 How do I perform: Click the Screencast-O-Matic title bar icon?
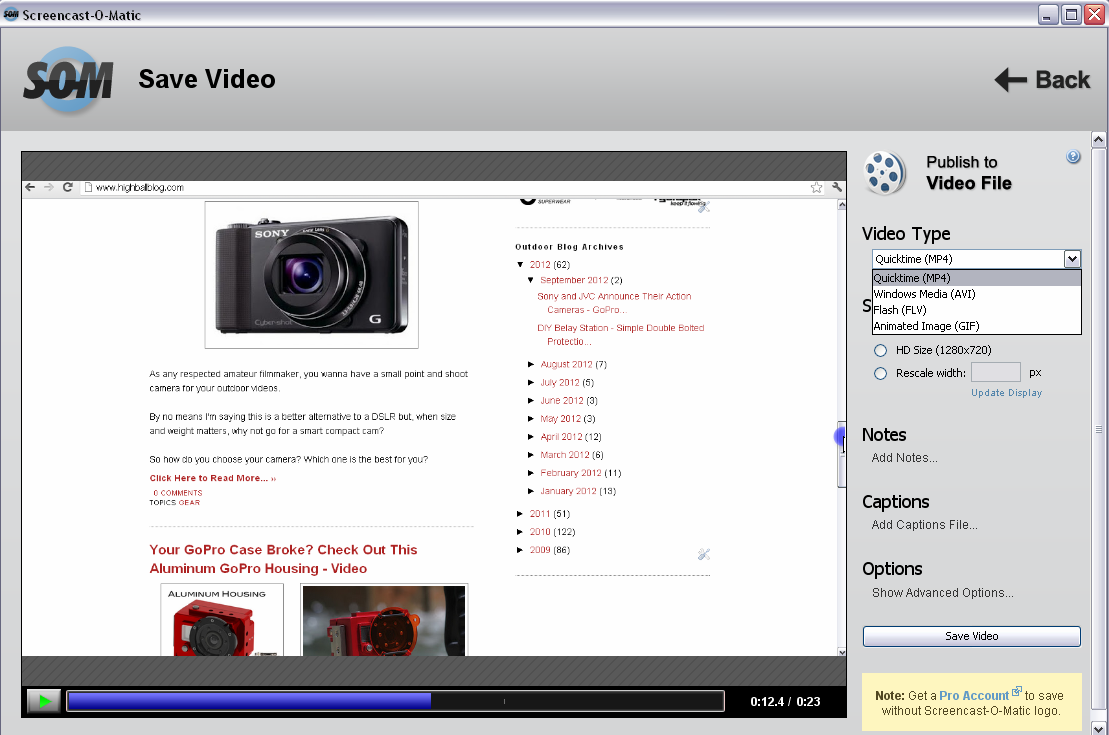pyautogui.click(x=11, y=14)
